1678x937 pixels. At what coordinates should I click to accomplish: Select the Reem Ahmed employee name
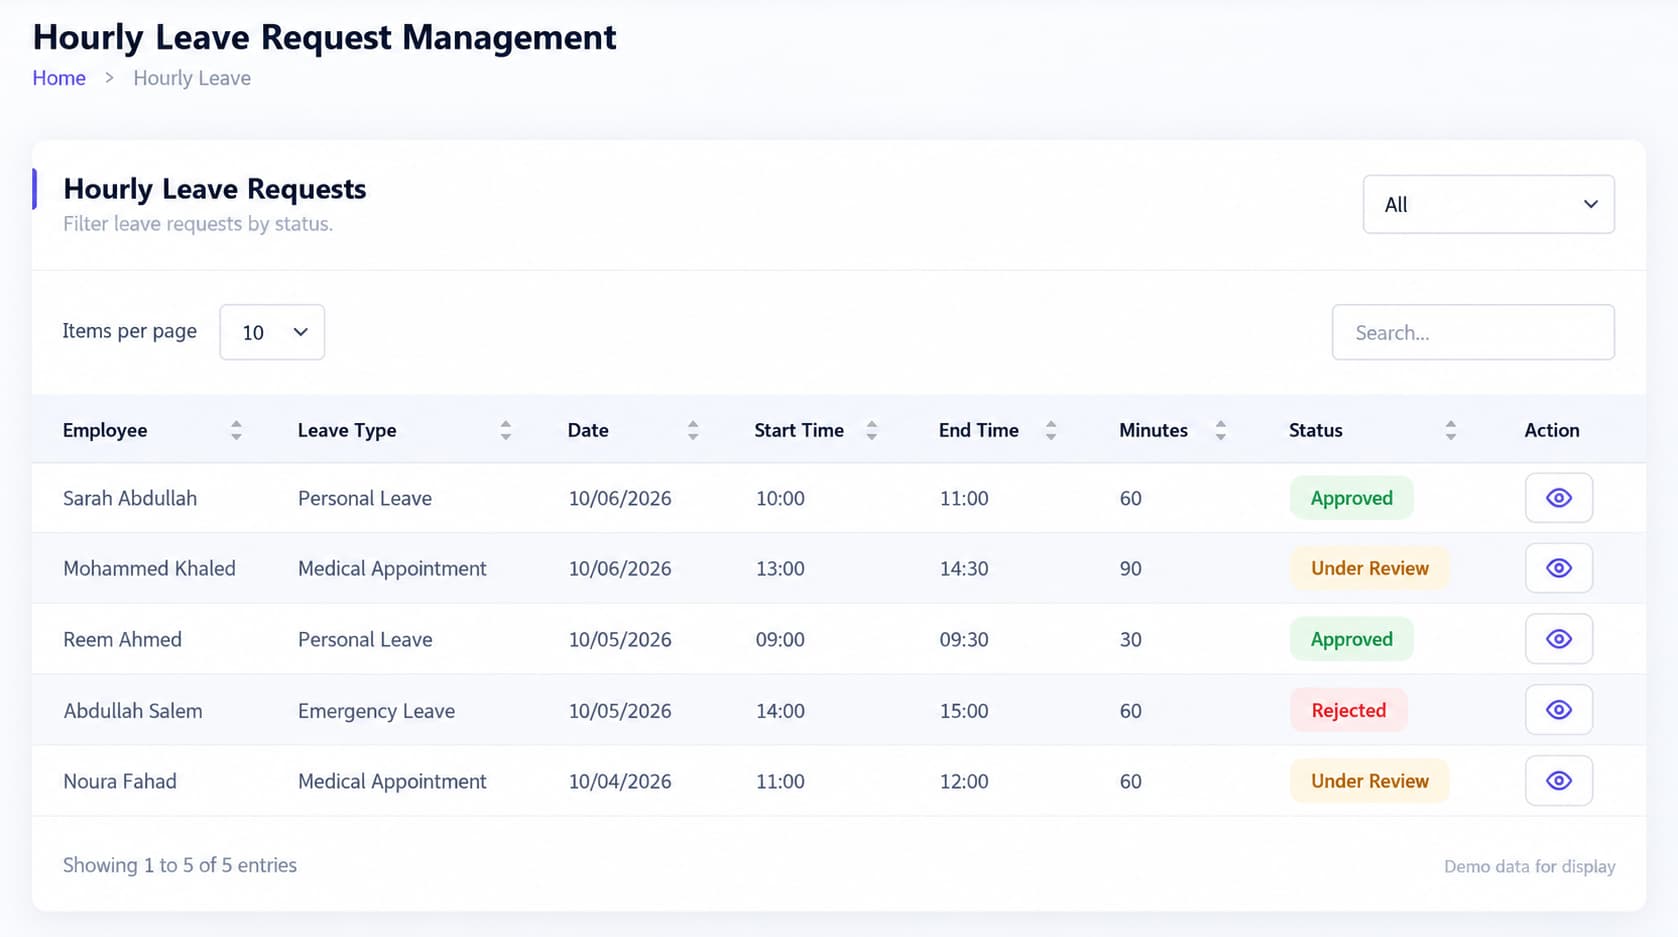point(122,639)
